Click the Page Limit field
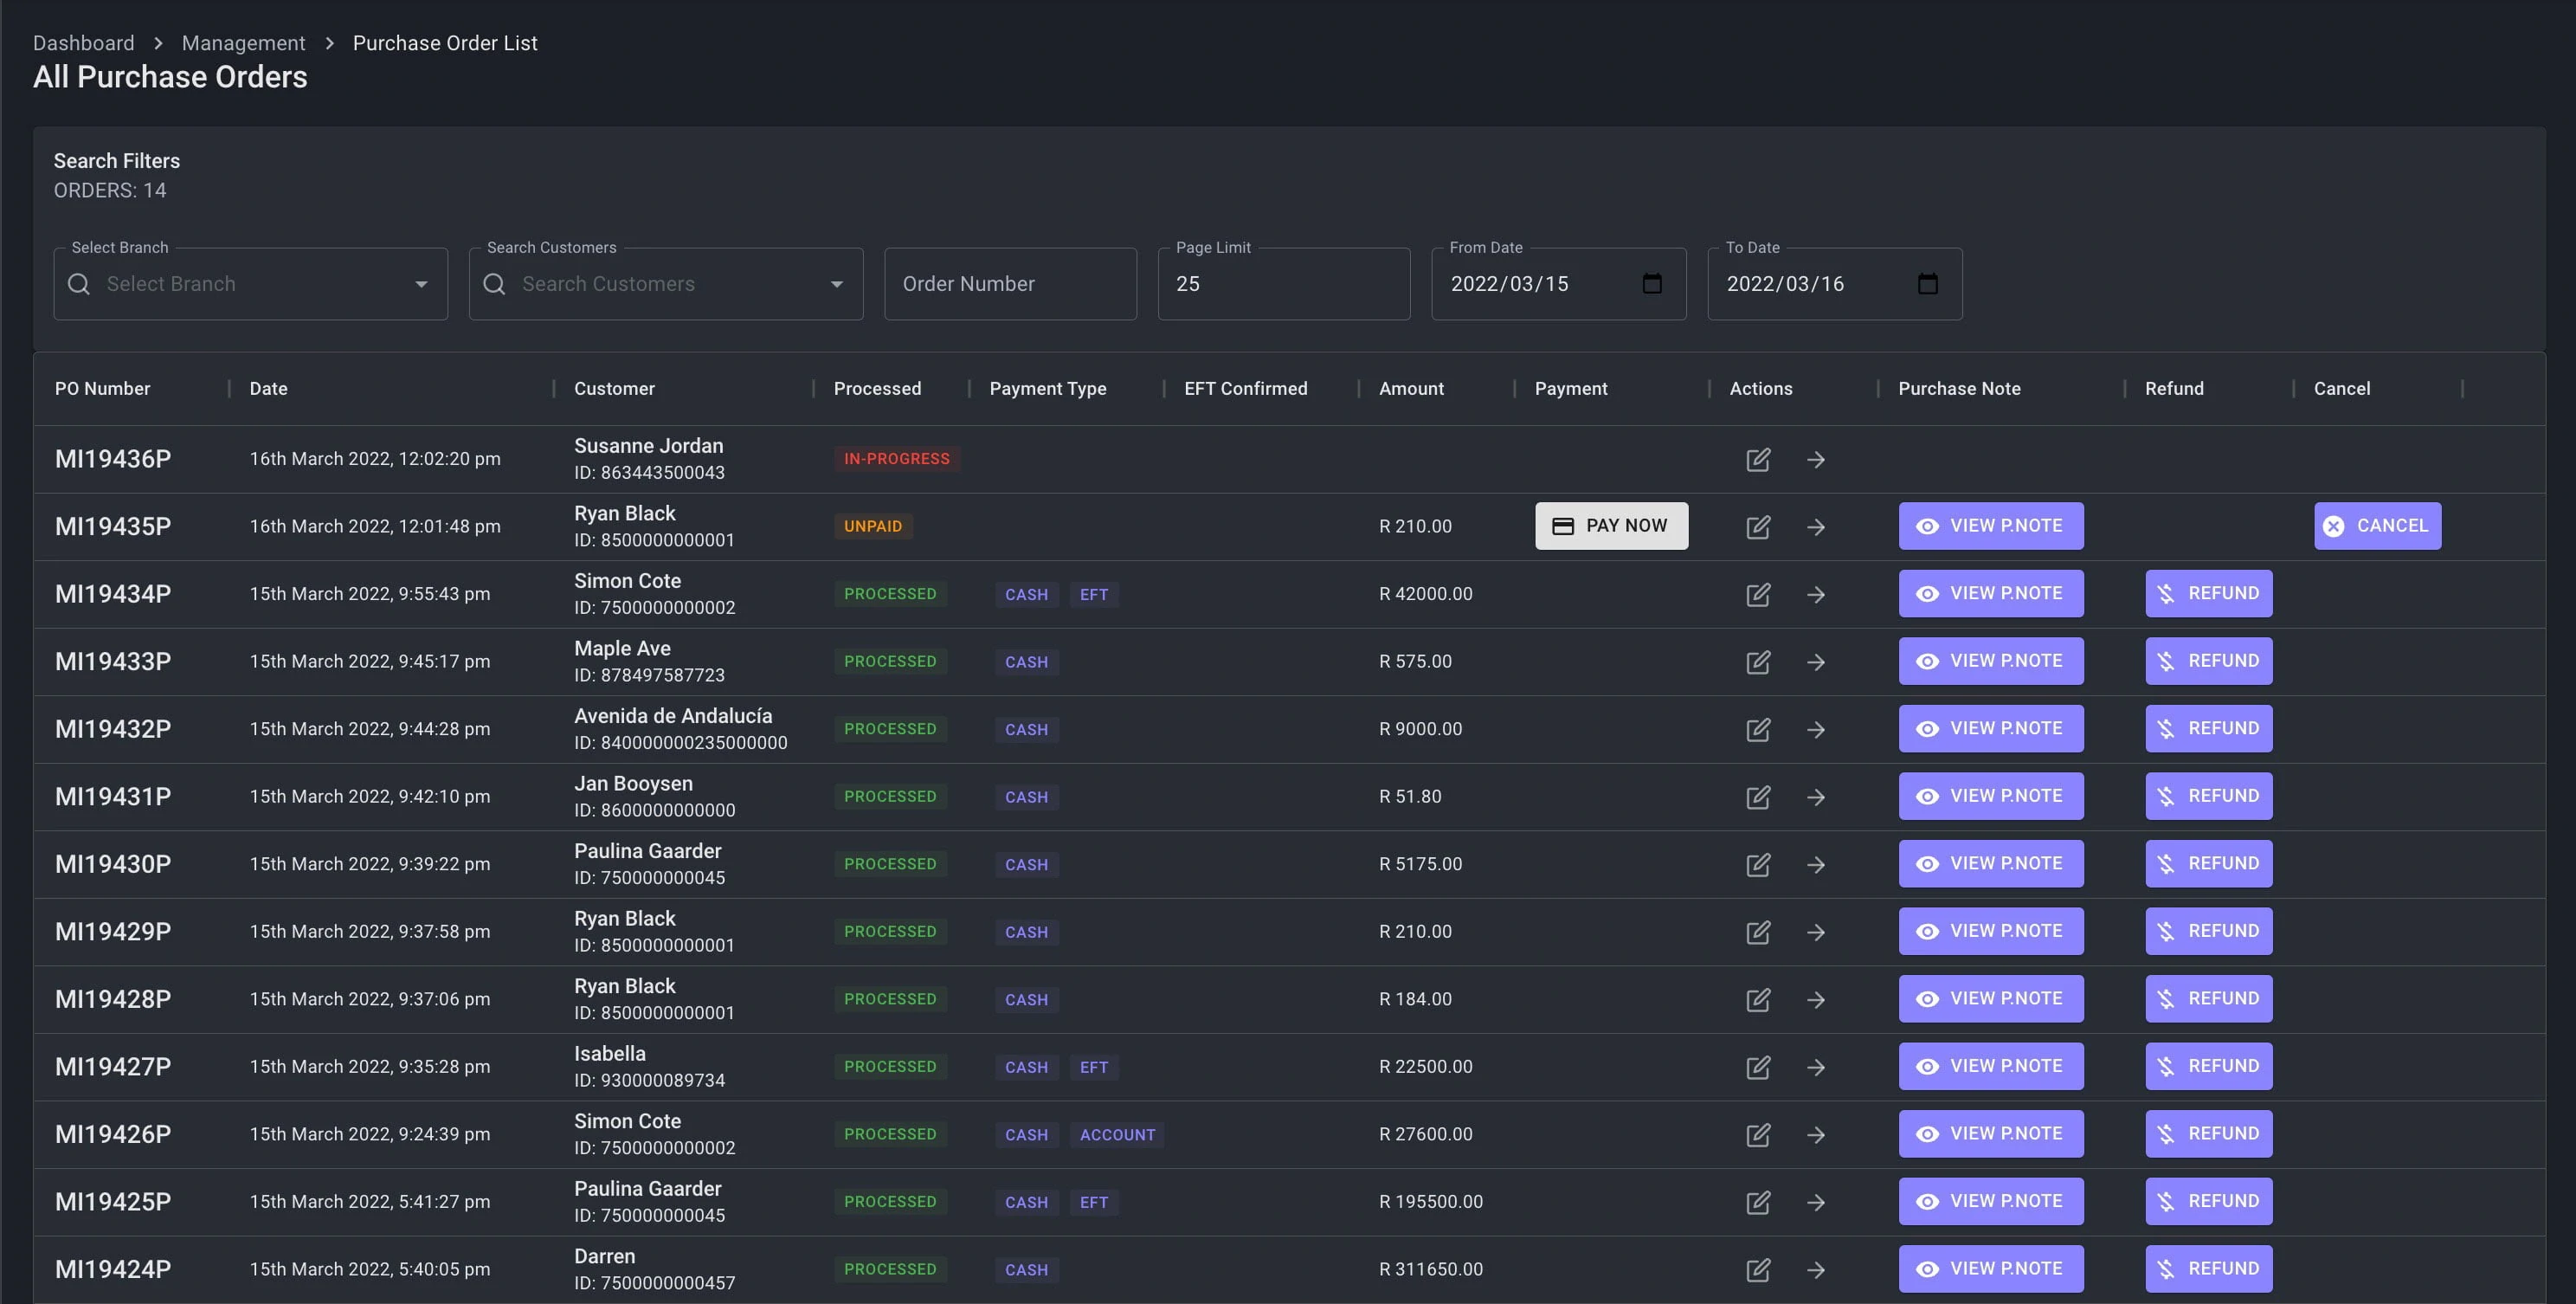The height and width of the screenshot is (1304, 2576). click(x=1283, y=284)
